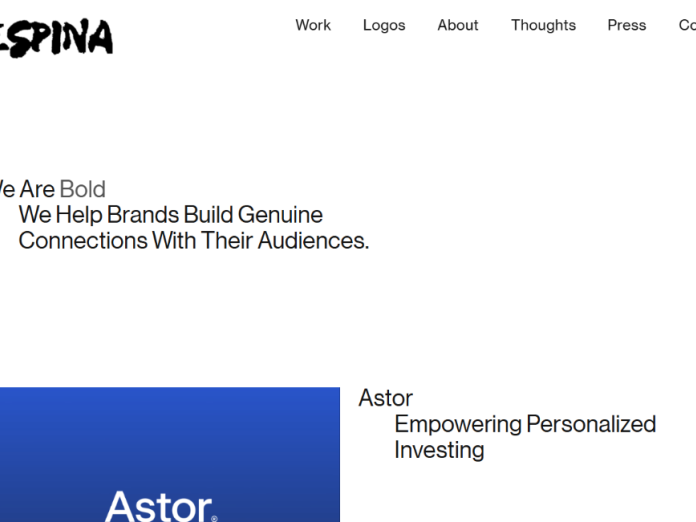Go to the Logos section
The image size is (696, 522).
[x=384, y=25]
